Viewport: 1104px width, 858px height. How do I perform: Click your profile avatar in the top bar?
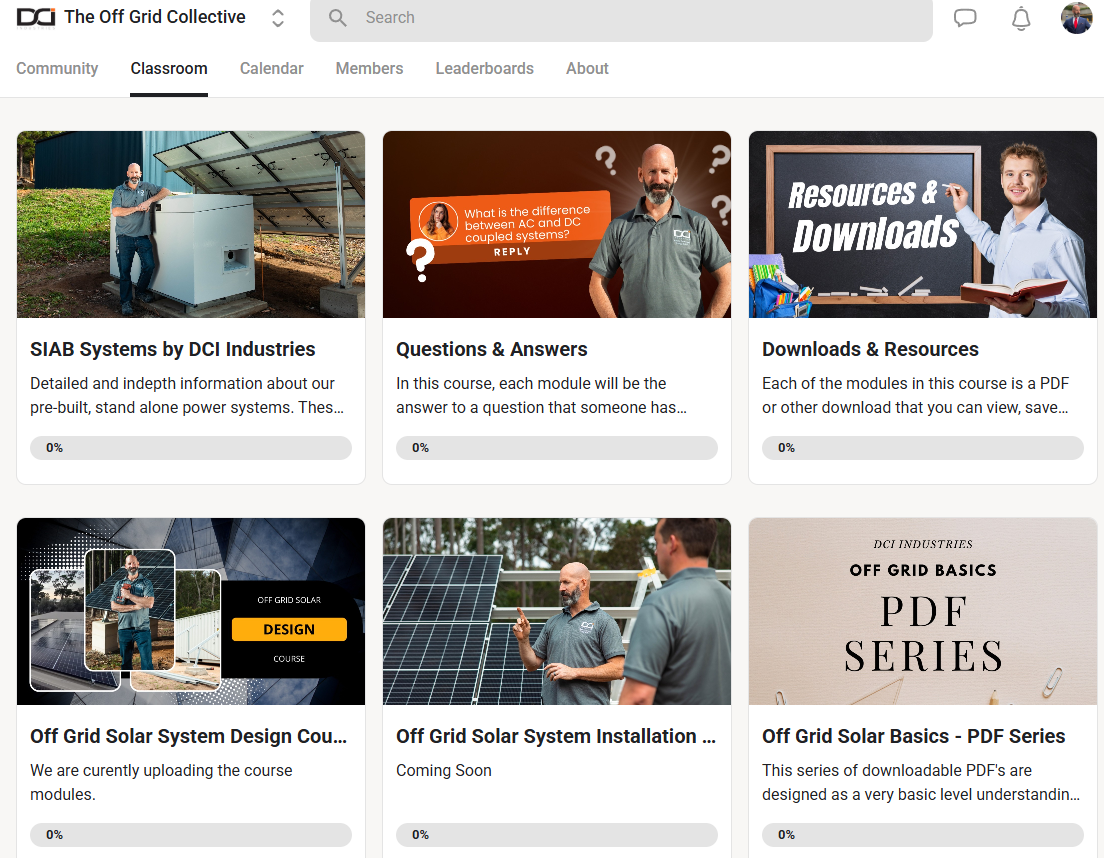click(x=1077, y=17)
